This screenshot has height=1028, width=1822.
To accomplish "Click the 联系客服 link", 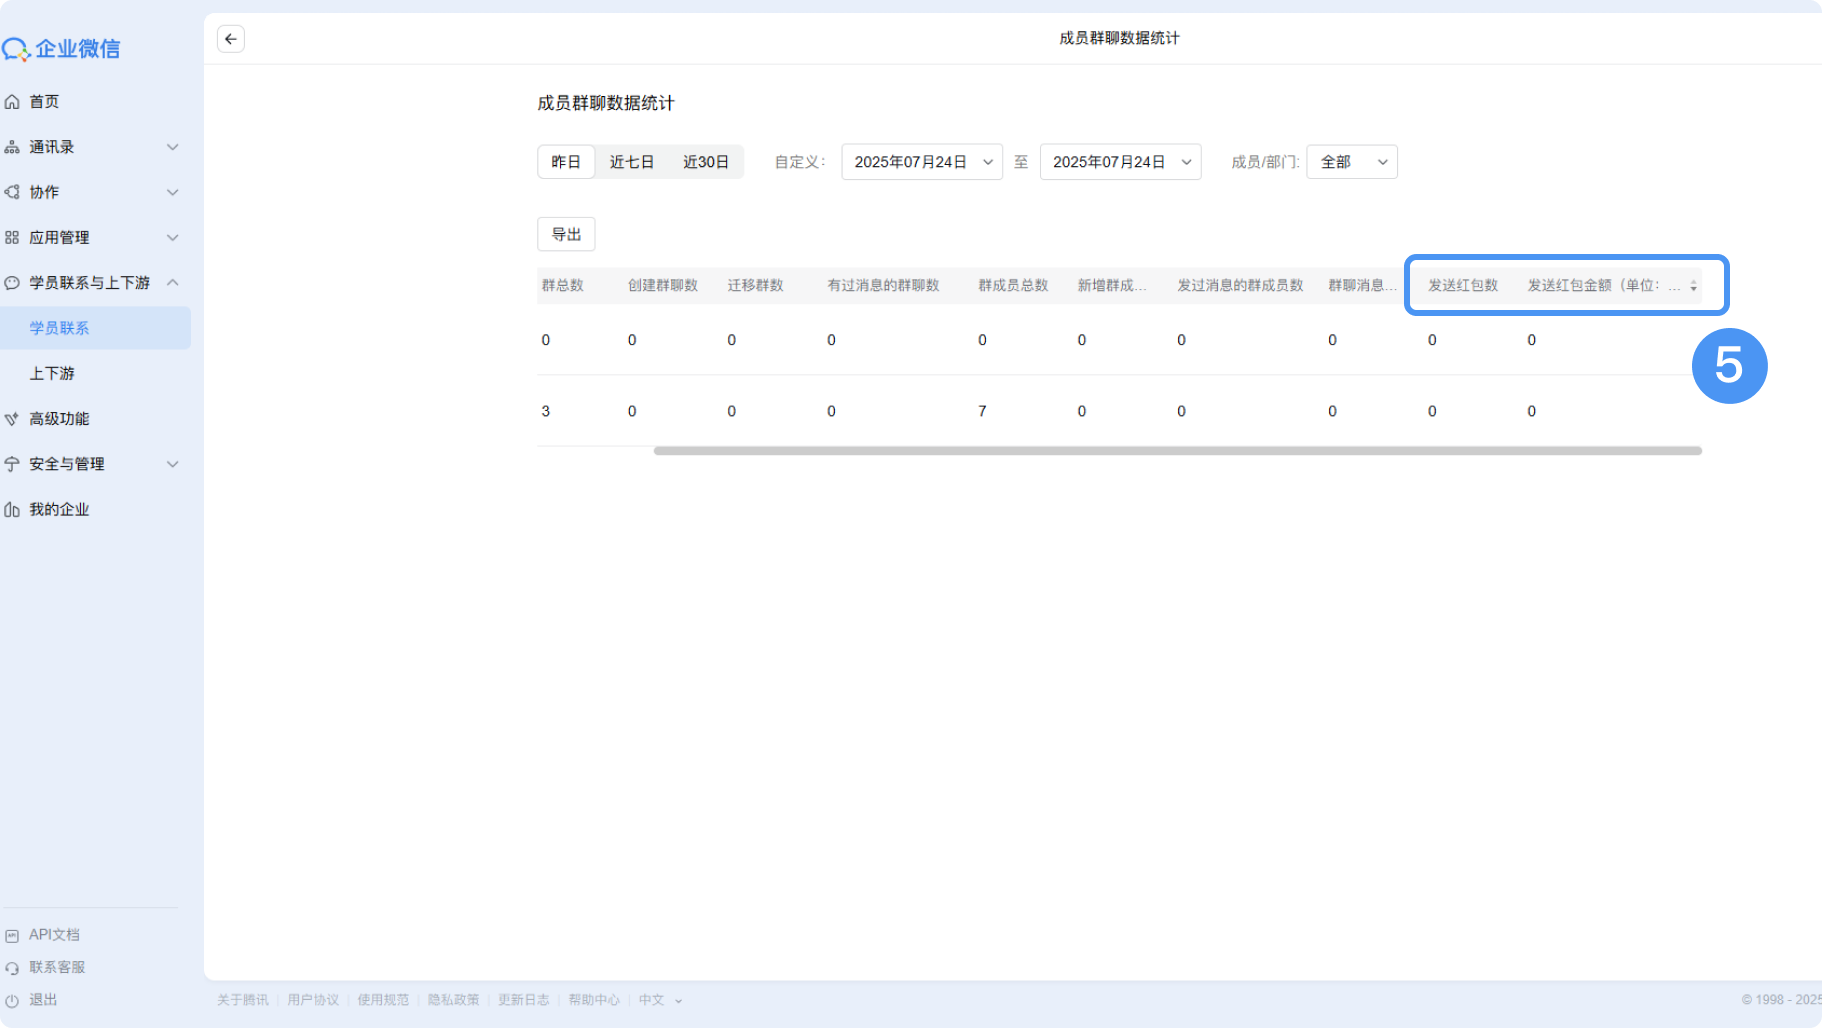I will tap(57, 967).
